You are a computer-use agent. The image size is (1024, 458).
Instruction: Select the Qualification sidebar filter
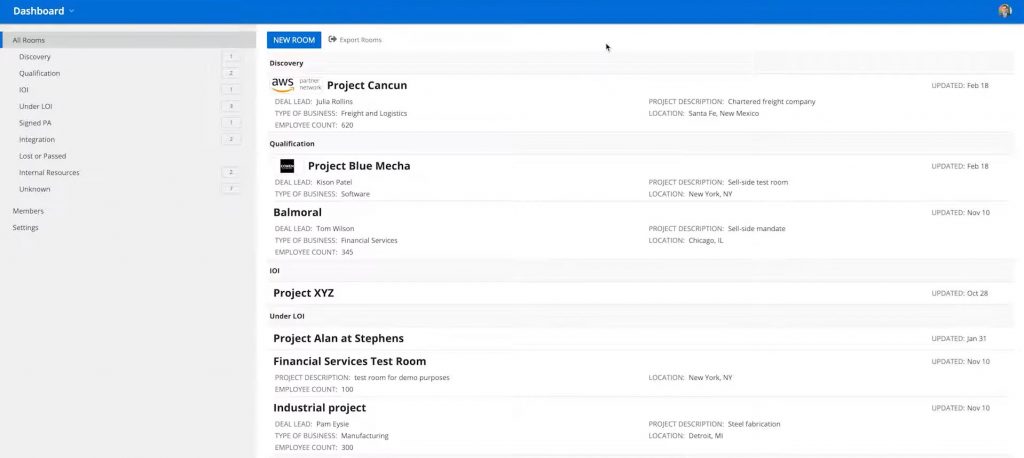pyautogui.click(x=39, y=73)
